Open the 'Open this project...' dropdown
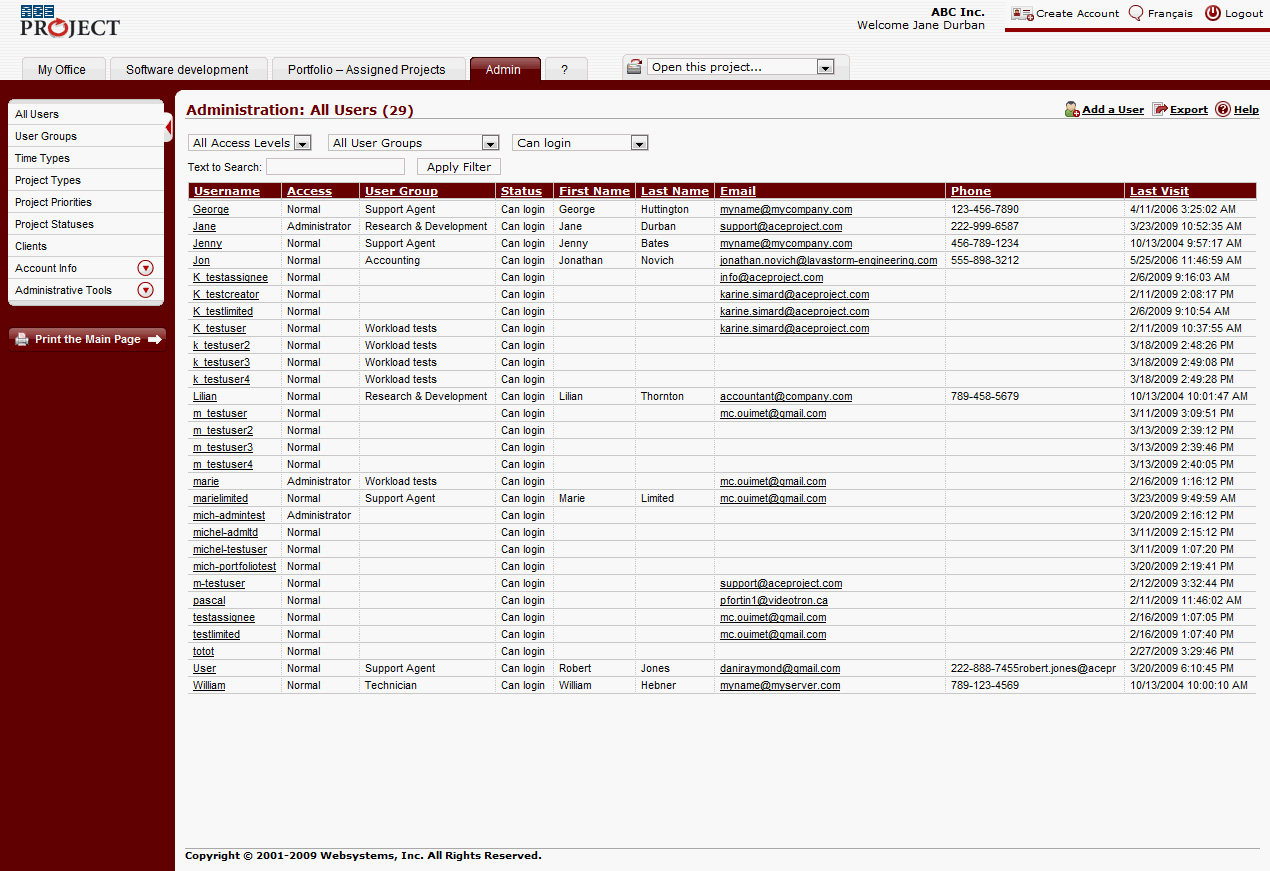Viewport: 1270px width, 871px height. pyautogui.click(x=741, y=67)
